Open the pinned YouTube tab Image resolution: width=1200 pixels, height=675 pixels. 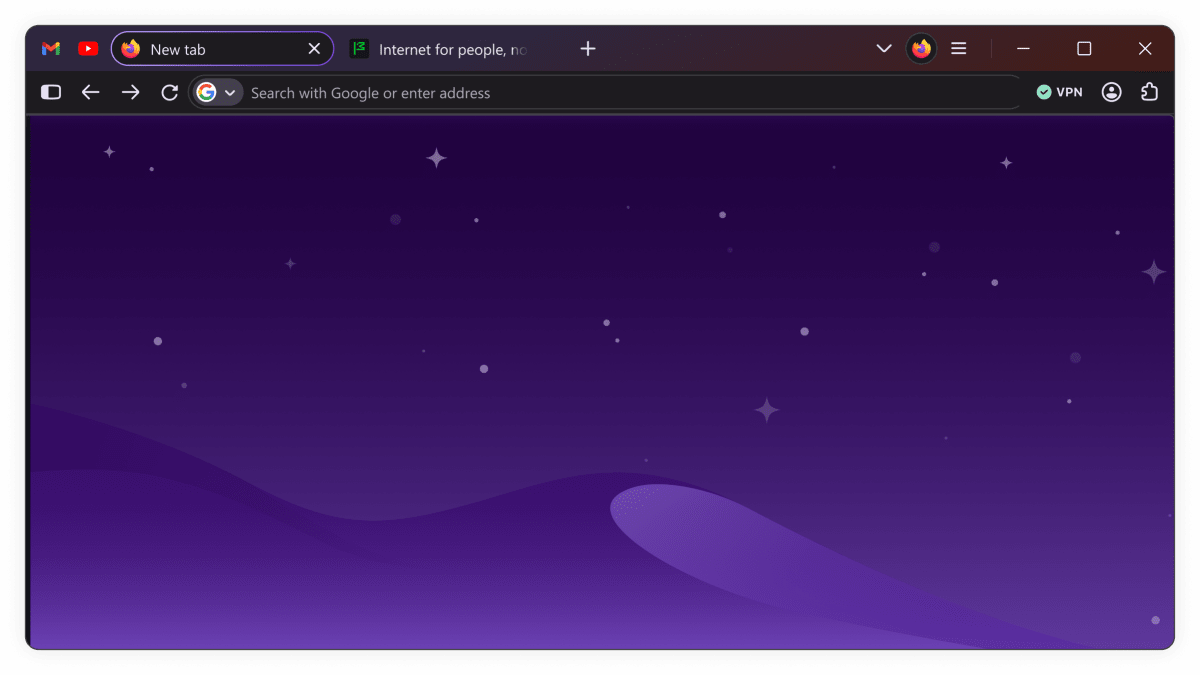[88, 49]
